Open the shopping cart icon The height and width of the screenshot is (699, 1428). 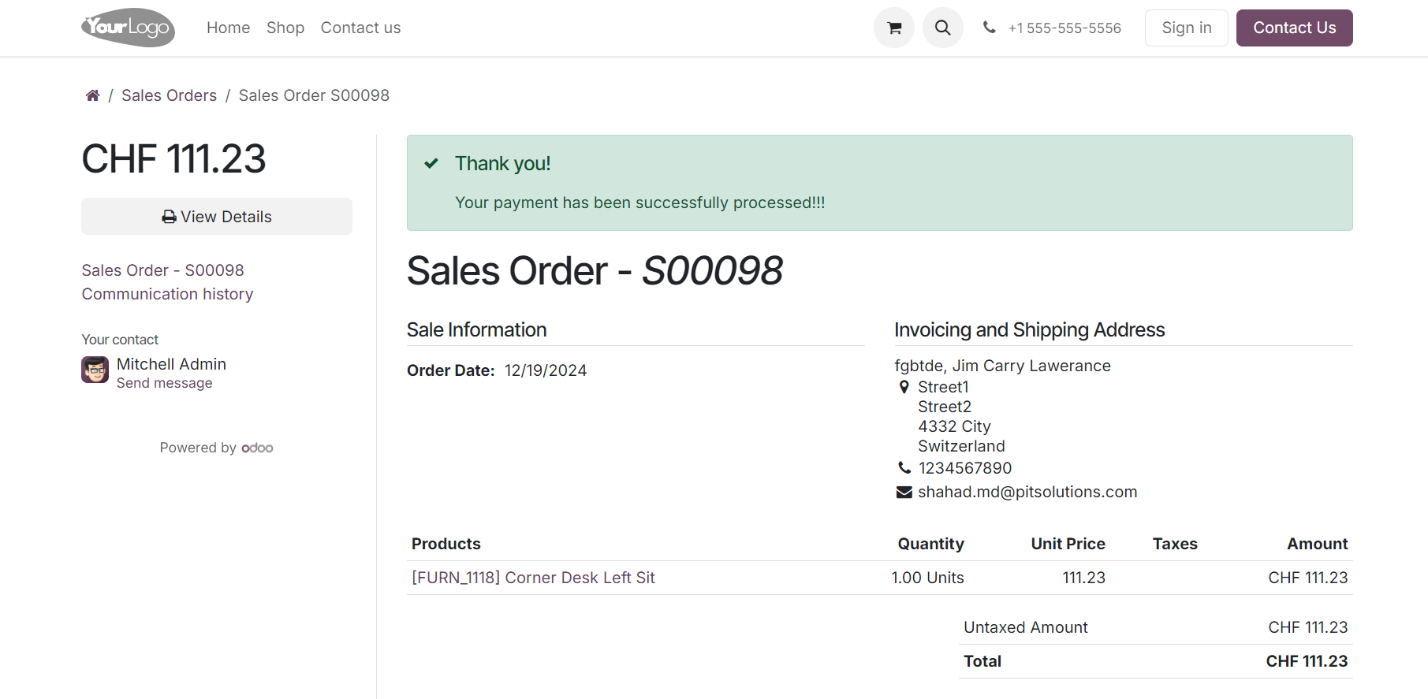(893, 27)
